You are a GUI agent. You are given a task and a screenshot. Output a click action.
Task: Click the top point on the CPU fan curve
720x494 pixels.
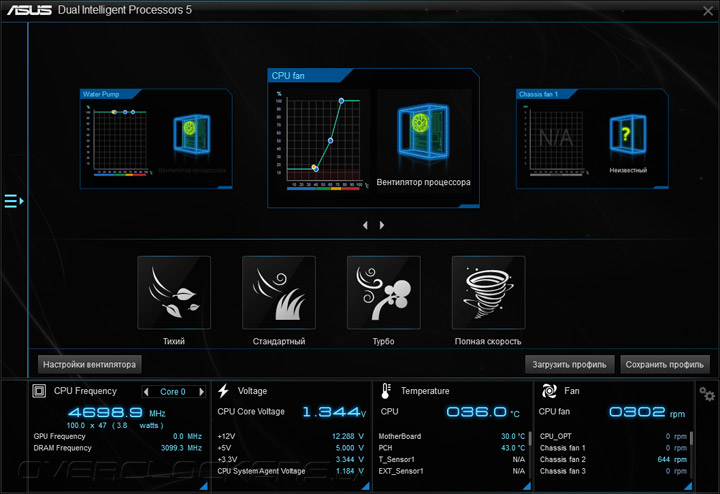341,101
